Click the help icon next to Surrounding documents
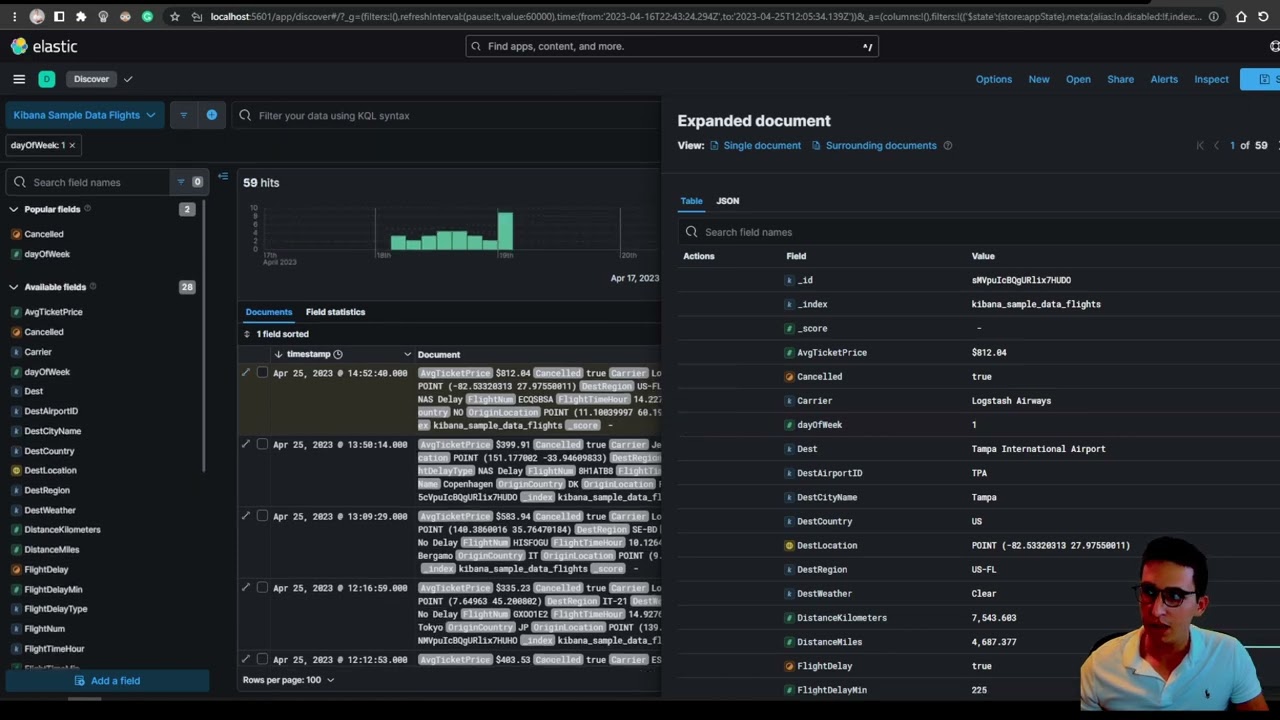1280x720 pixels. click(x=948, y=145)
